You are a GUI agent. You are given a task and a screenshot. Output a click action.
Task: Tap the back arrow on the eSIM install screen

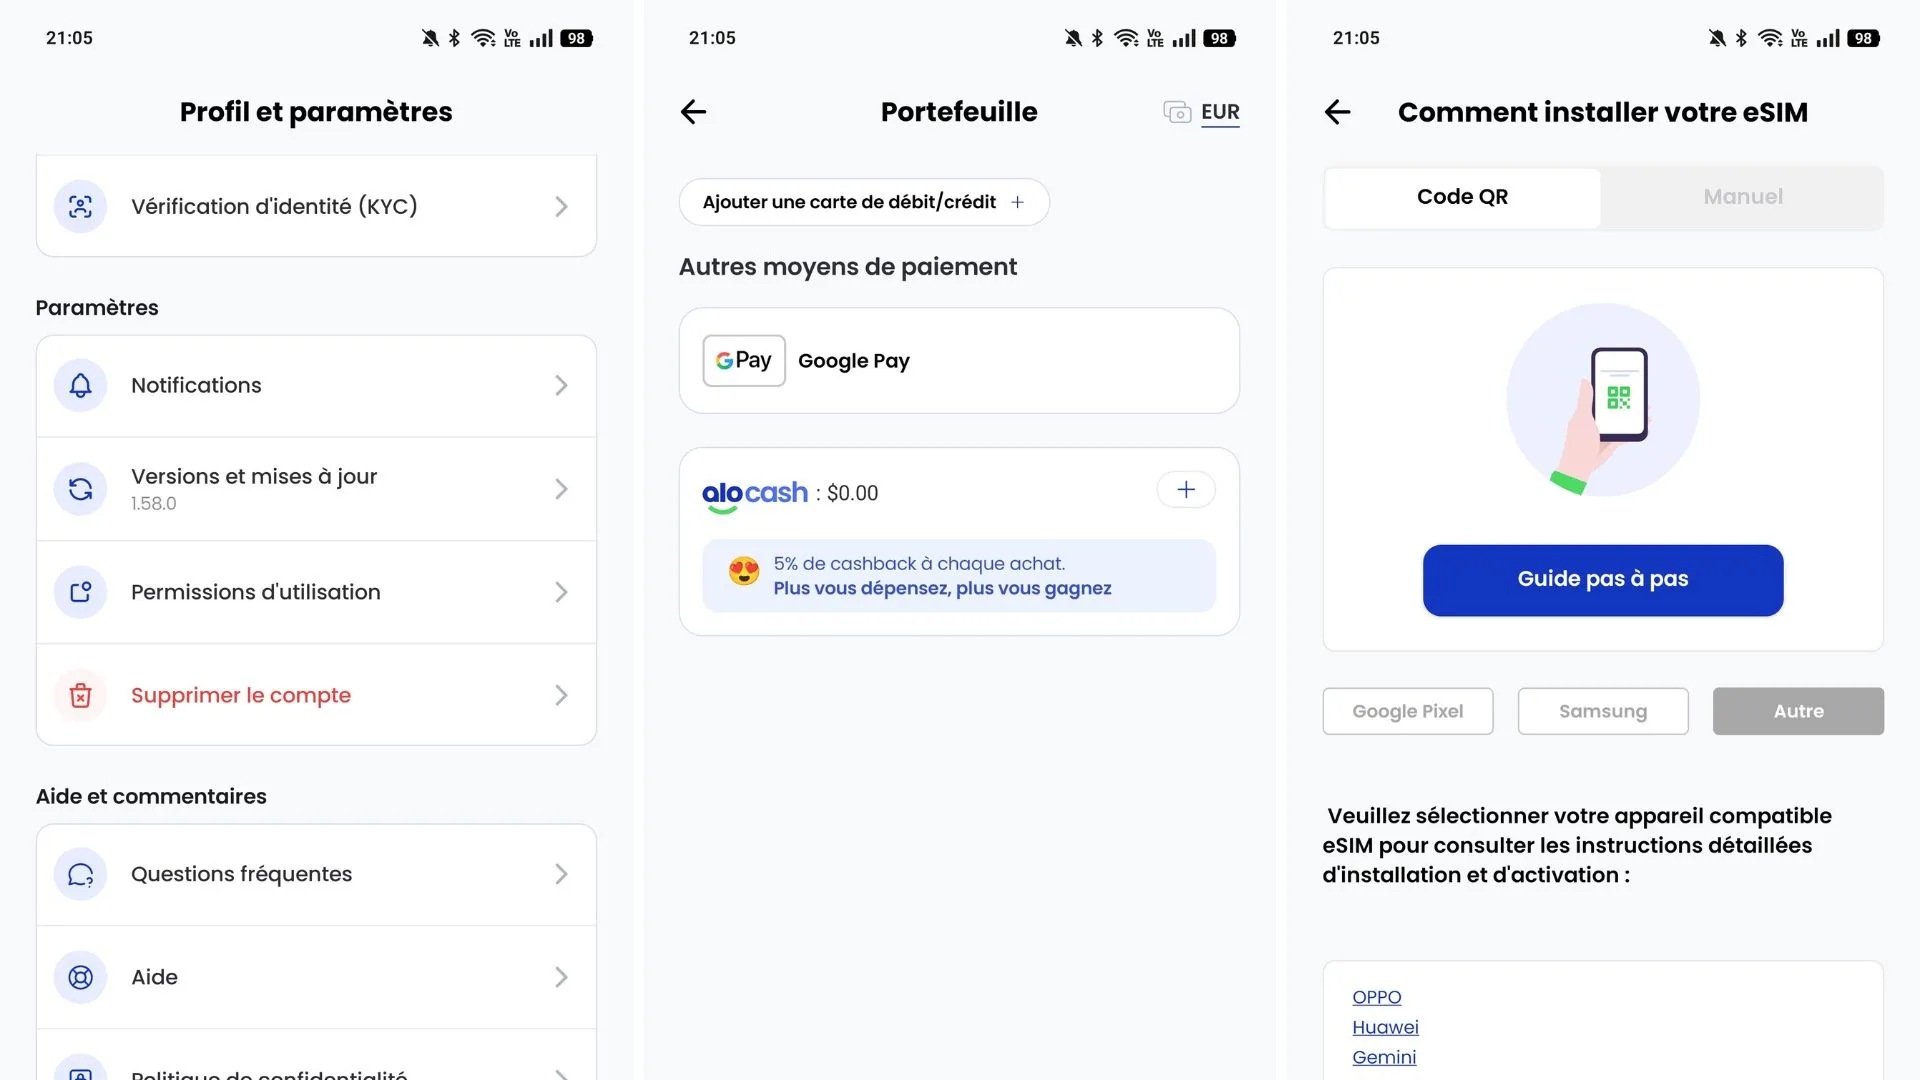1337,112
